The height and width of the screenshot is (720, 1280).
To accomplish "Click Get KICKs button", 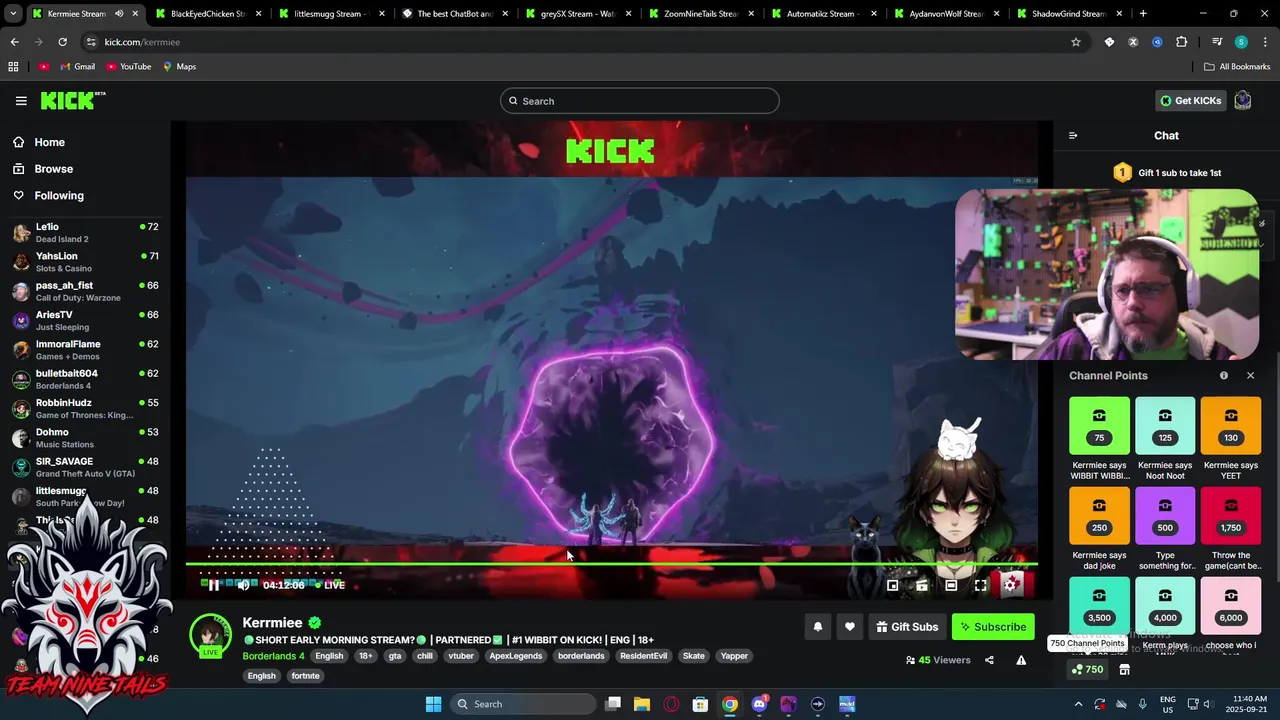I will 1190,100.
